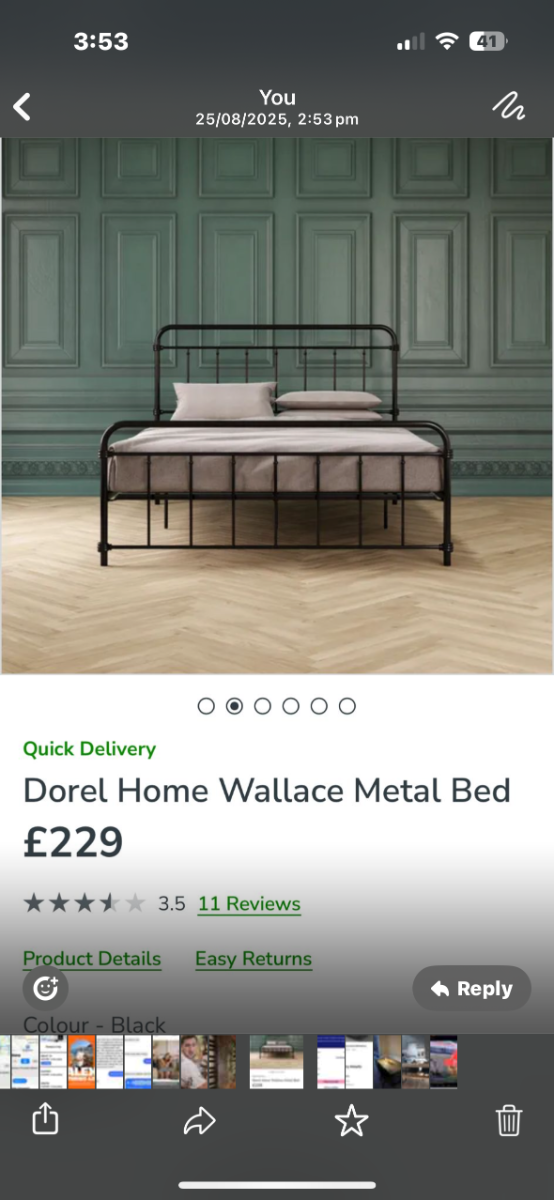Tap the Wi-Fi status icon

tap(447, 42)
